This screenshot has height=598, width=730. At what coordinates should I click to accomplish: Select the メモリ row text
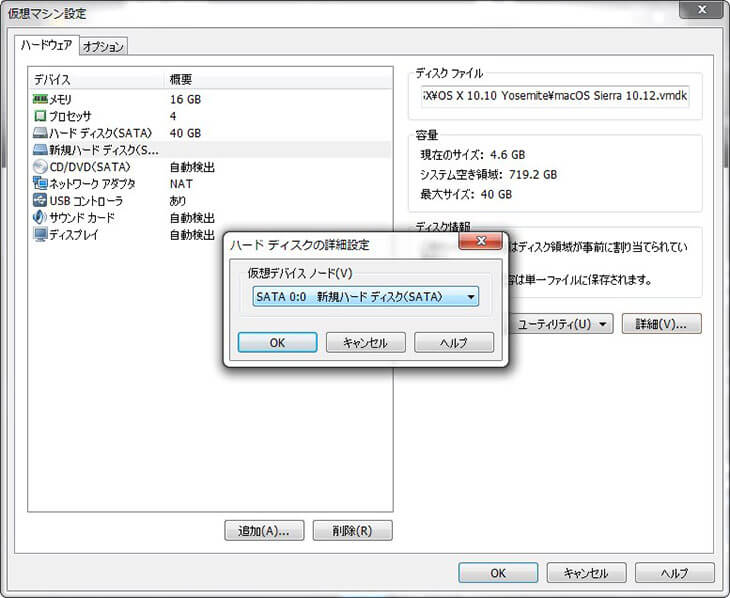tap(61, 99)
